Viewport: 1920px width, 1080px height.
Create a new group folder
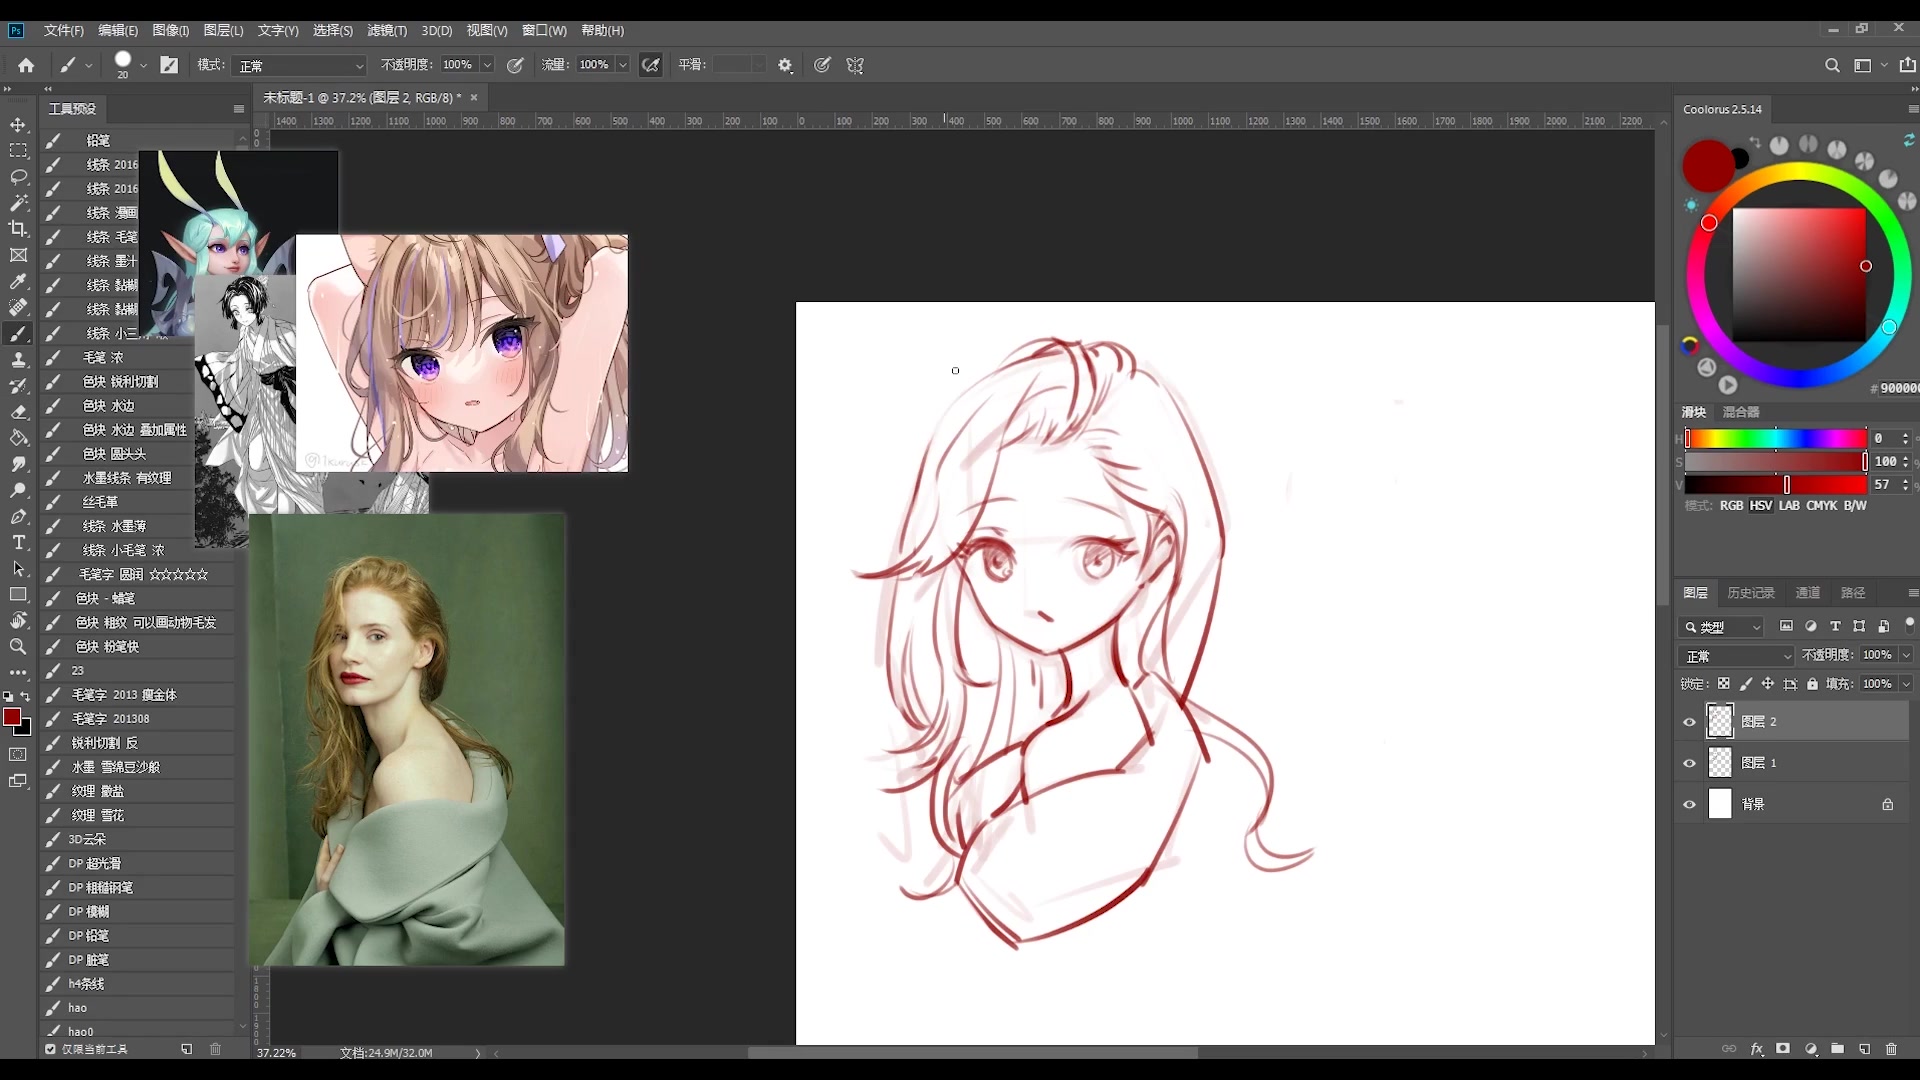(1838, 1049)
